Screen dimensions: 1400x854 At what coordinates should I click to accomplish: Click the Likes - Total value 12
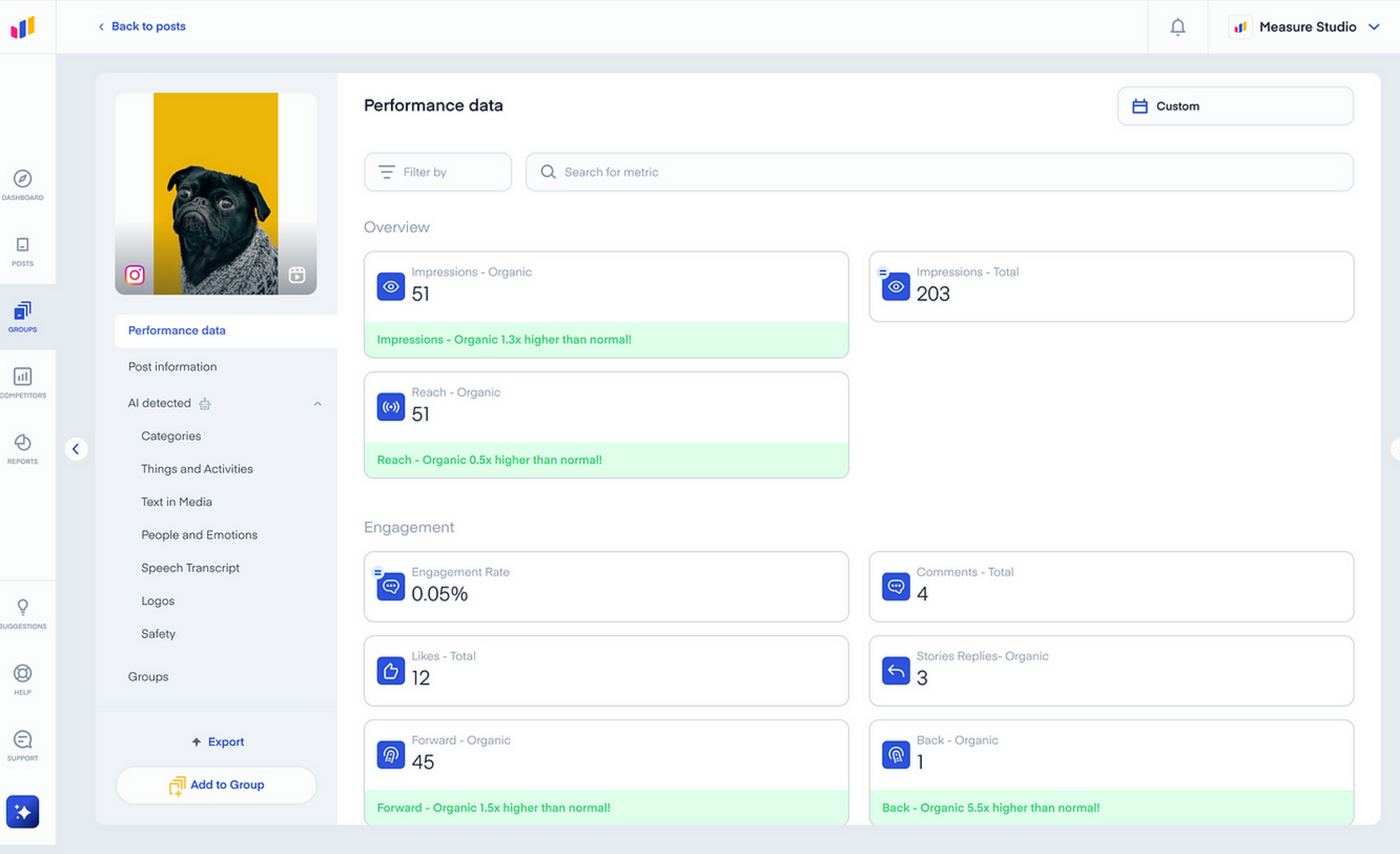click(x=421, y=678)
